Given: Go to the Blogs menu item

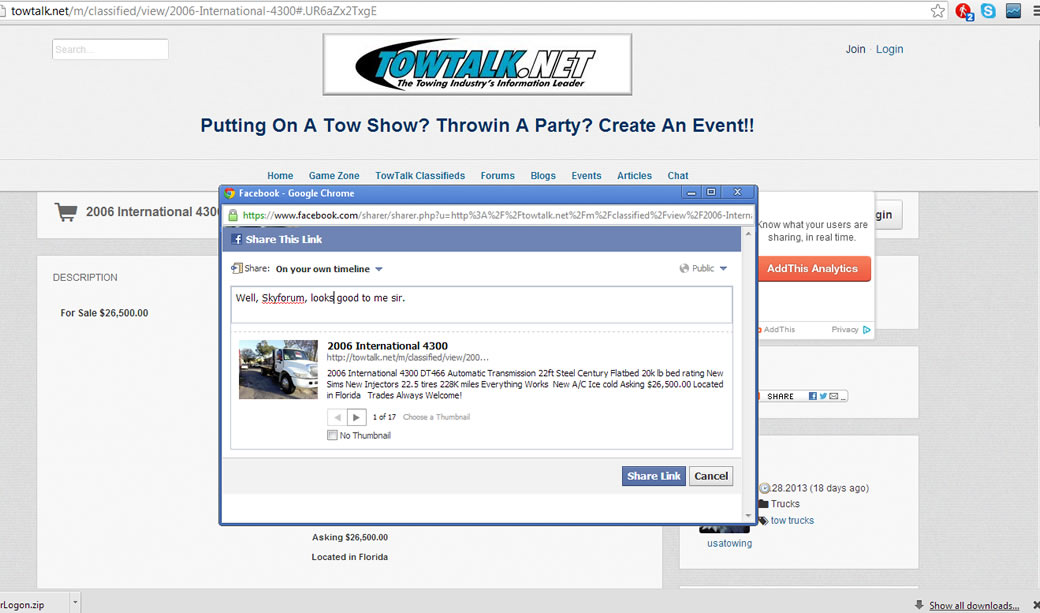Looking at the screenshot, I should [x=543, y=176].
